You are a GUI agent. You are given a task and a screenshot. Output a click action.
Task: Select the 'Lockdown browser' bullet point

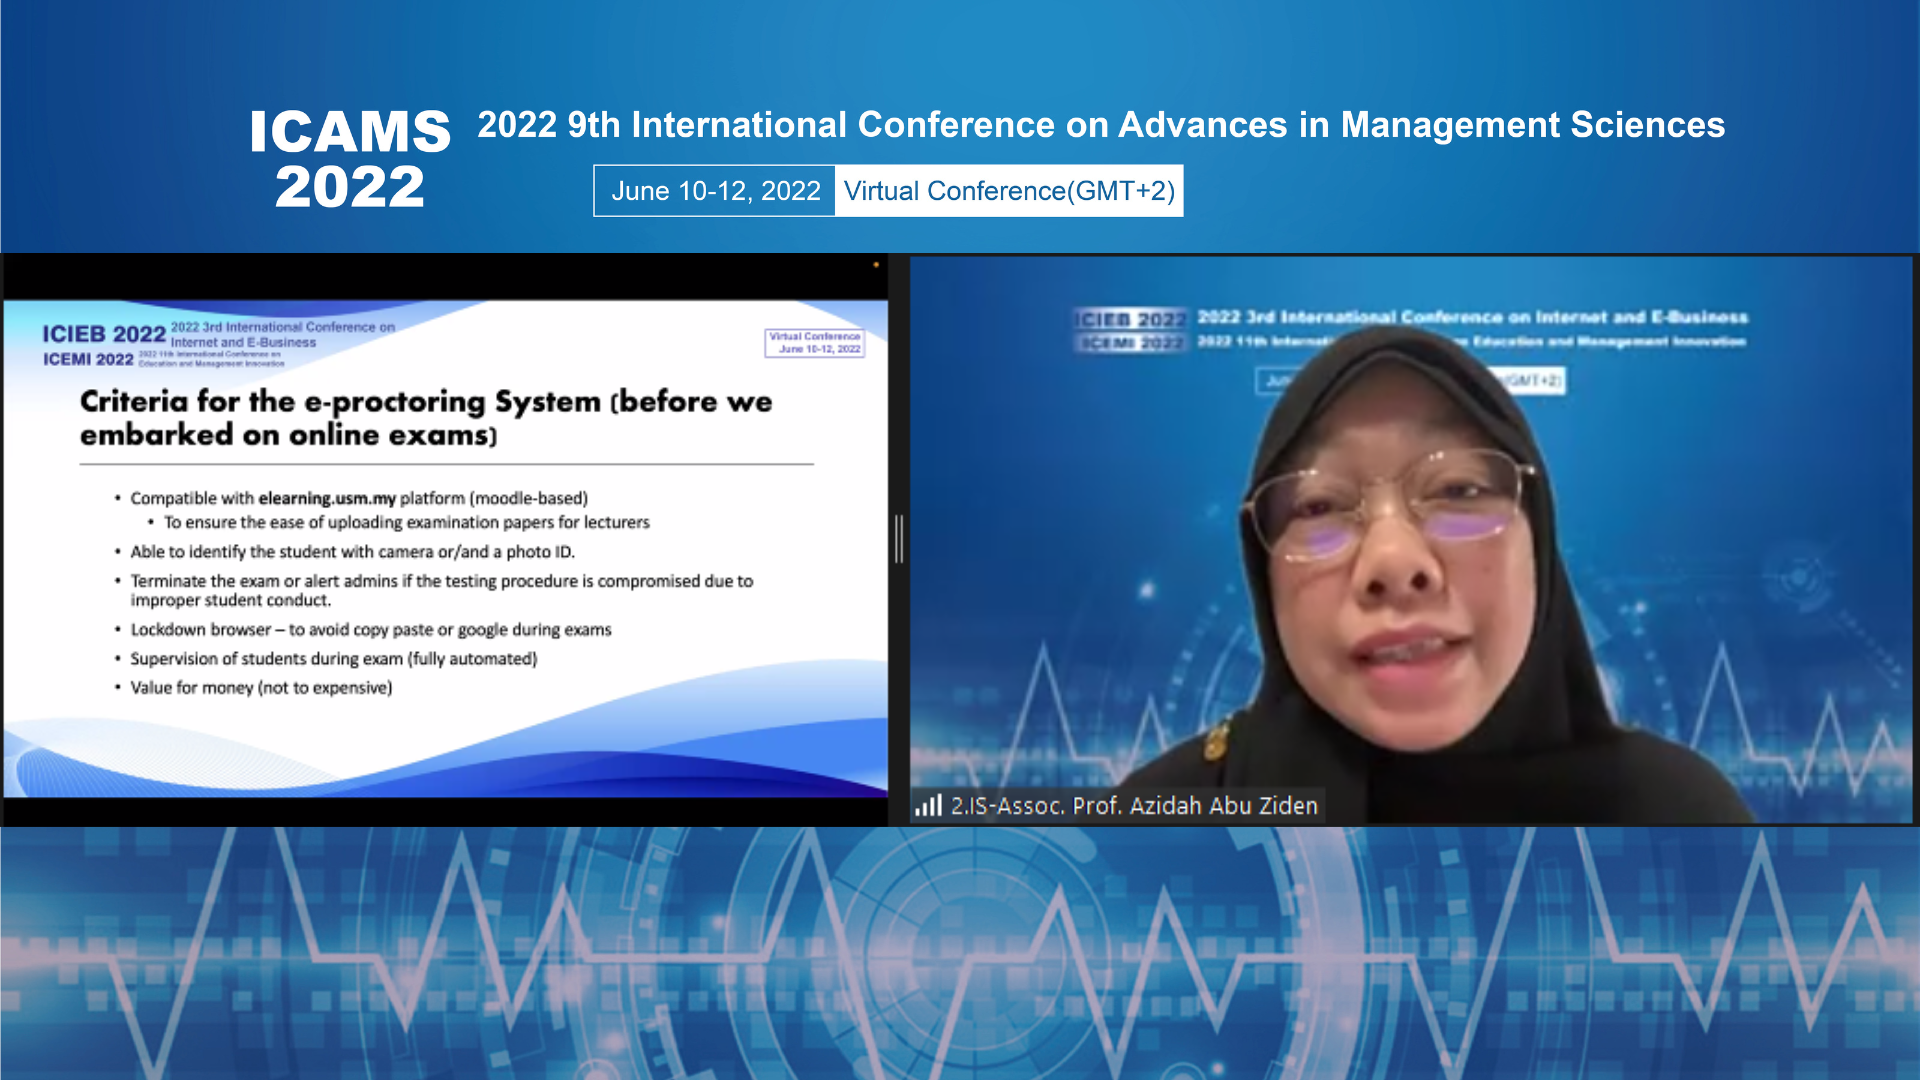370,629
